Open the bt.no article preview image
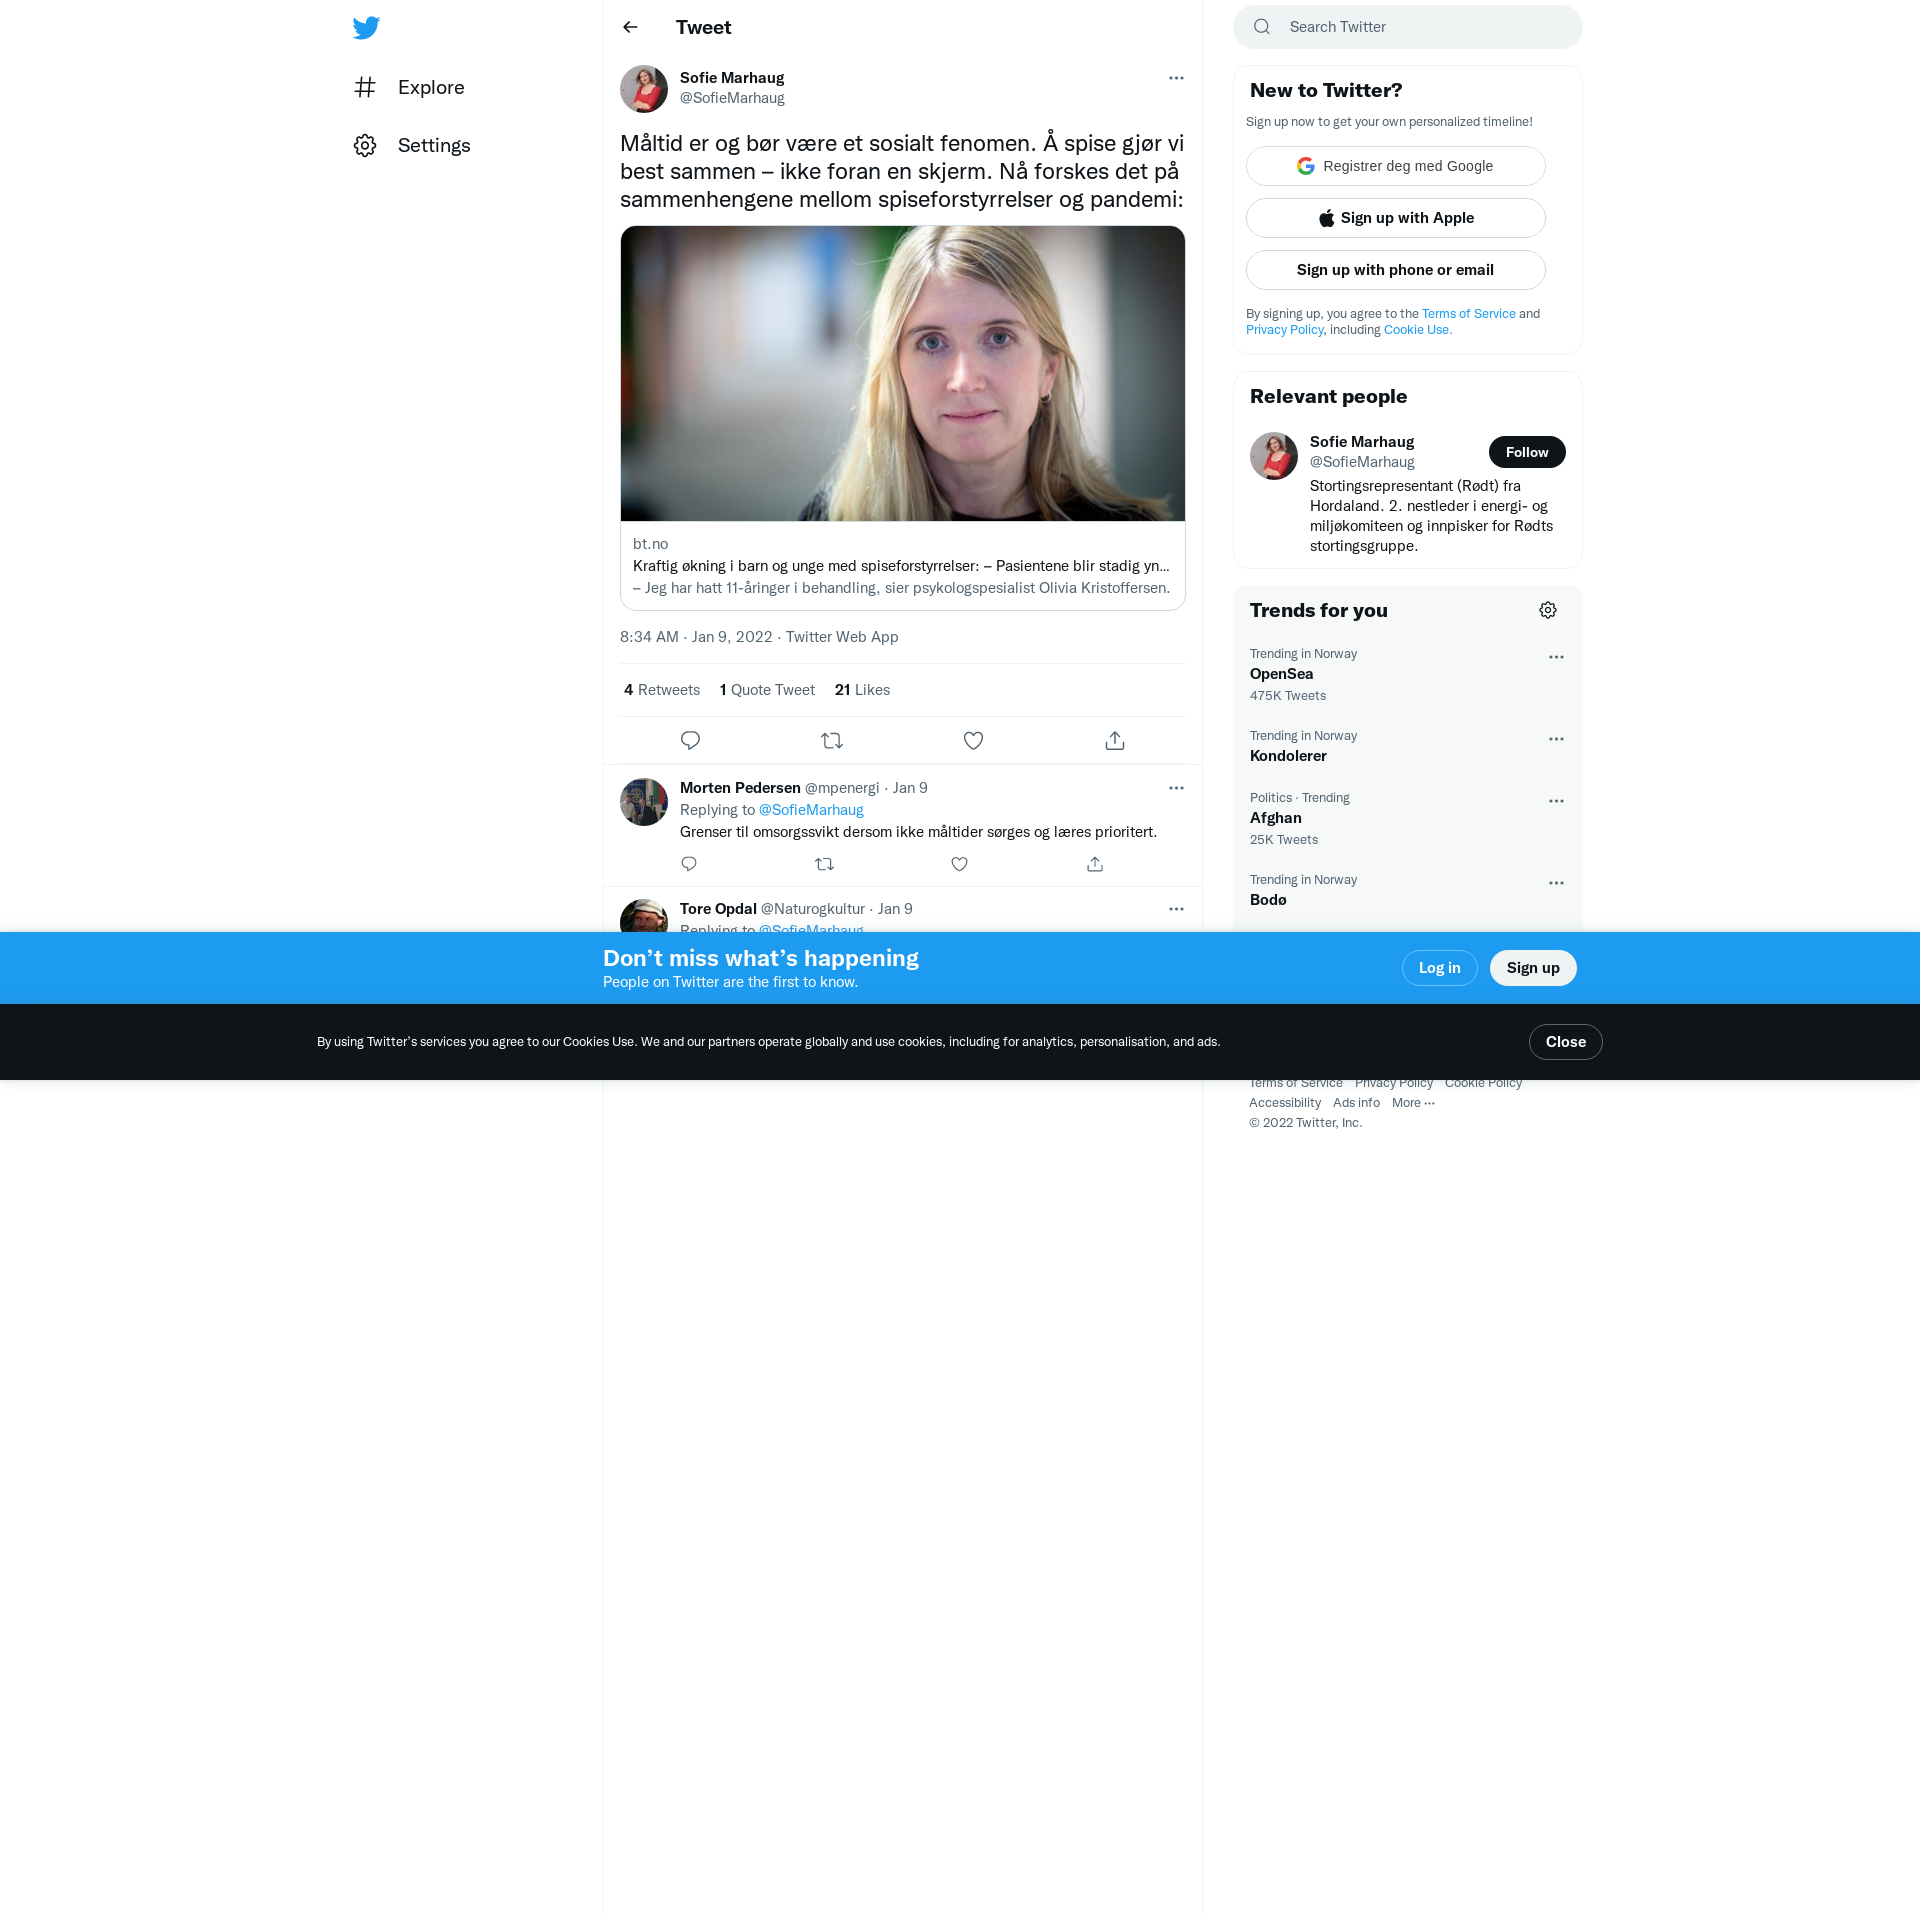Screen dimensions: 1920x1914 902,373
